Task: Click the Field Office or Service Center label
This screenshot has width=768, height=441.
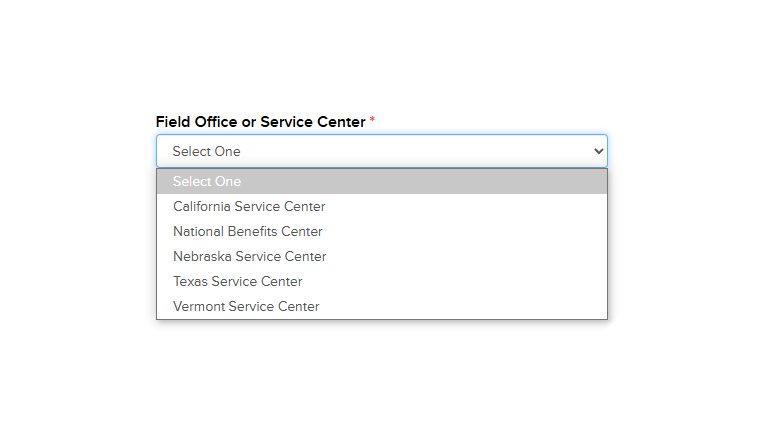Action: [x=261, y=122]
